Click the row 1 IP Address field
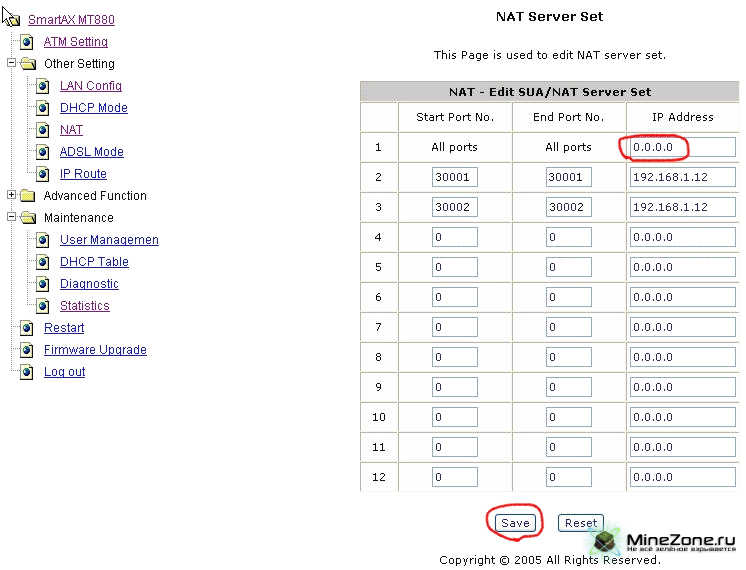 [x=682, y=148]
